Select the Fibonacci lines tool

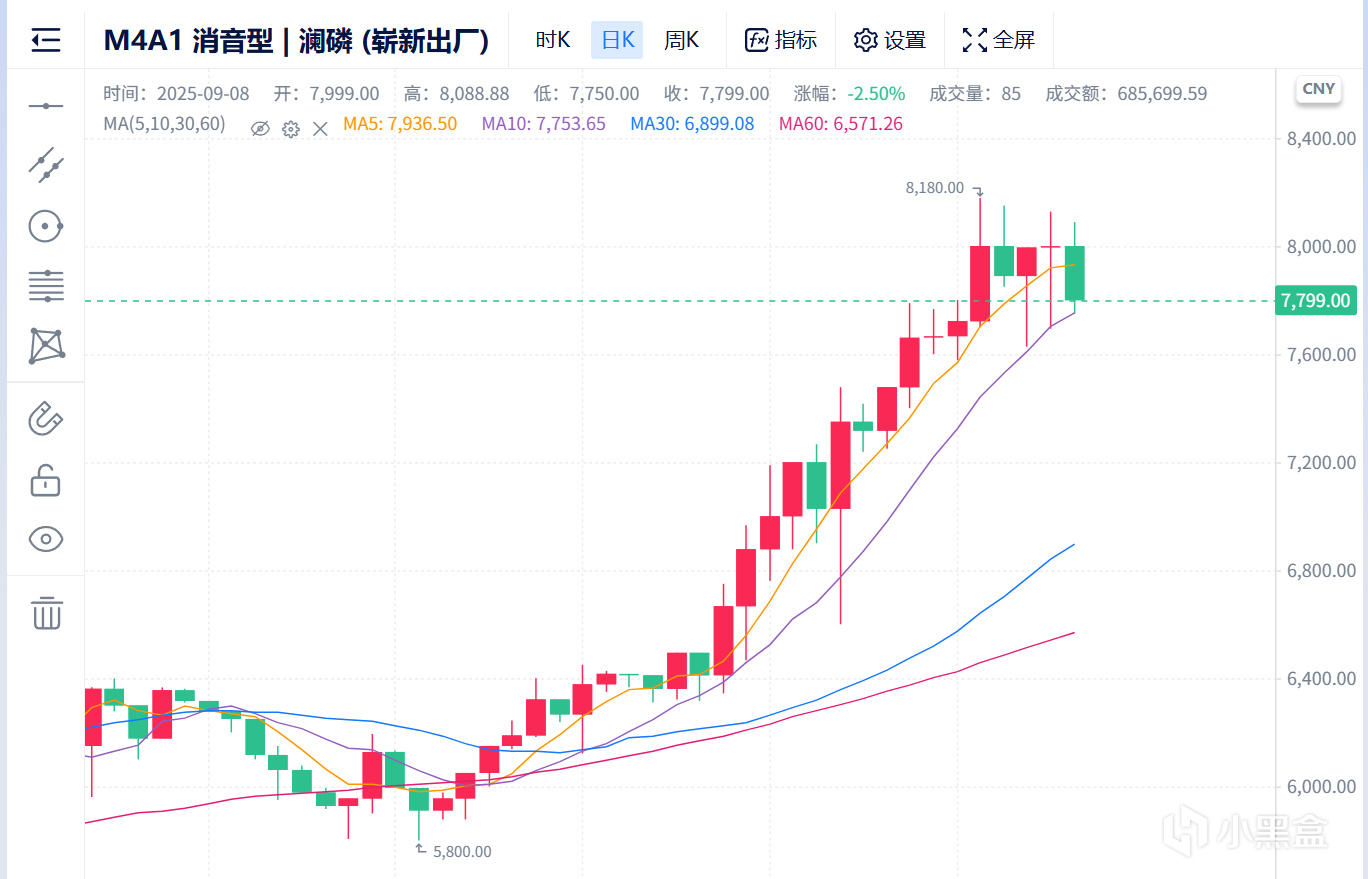point(46,286)
